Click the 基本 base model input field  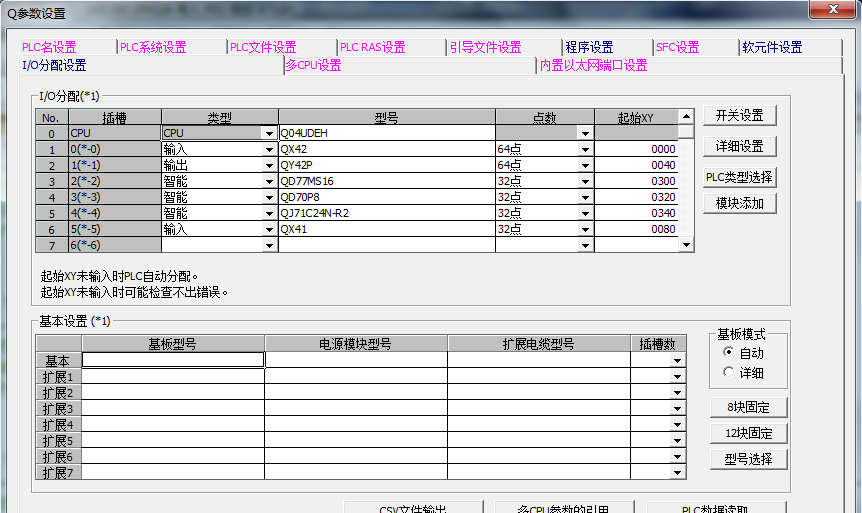(x=172, y=360)
